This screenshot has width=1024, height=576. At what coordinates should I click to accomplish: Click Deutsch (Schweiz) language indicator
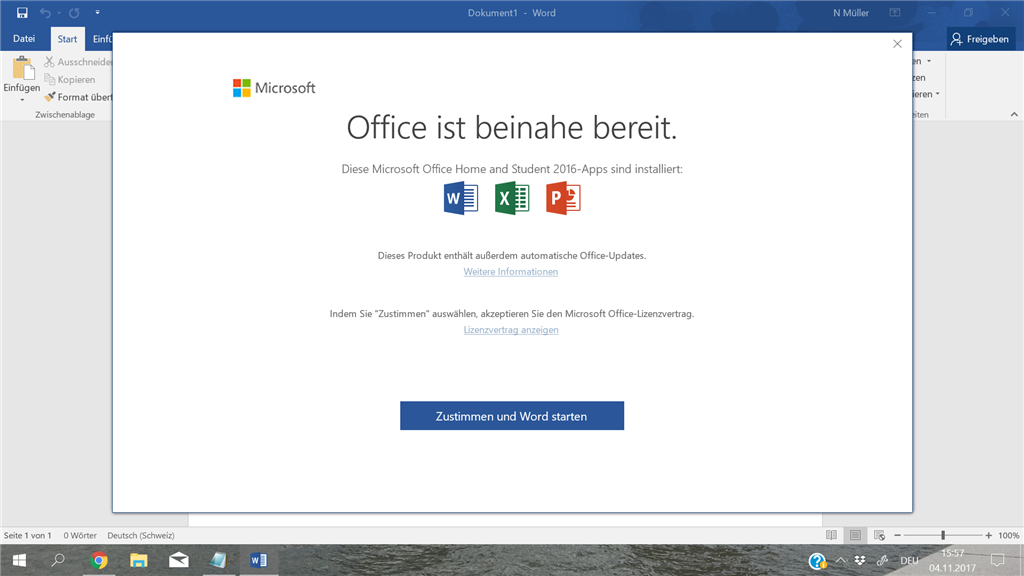pyautogui.click(x=141, y=536)
